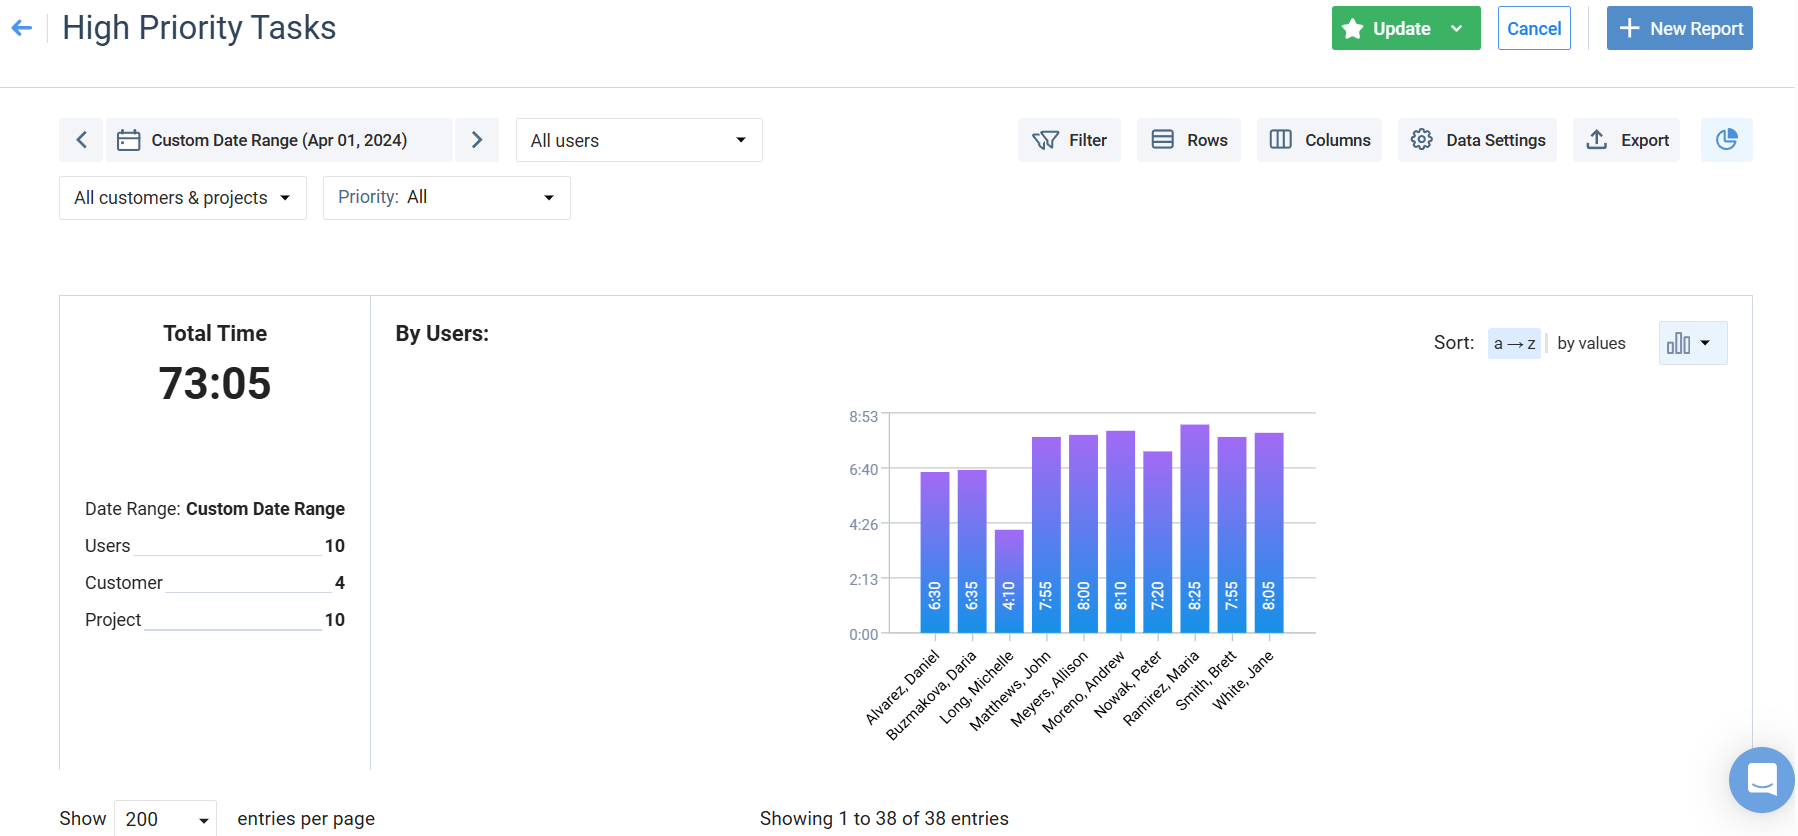Screen dimensions: 1798x836
Task: Click the Long, Michelle bar in chart
Action: 1009,581
